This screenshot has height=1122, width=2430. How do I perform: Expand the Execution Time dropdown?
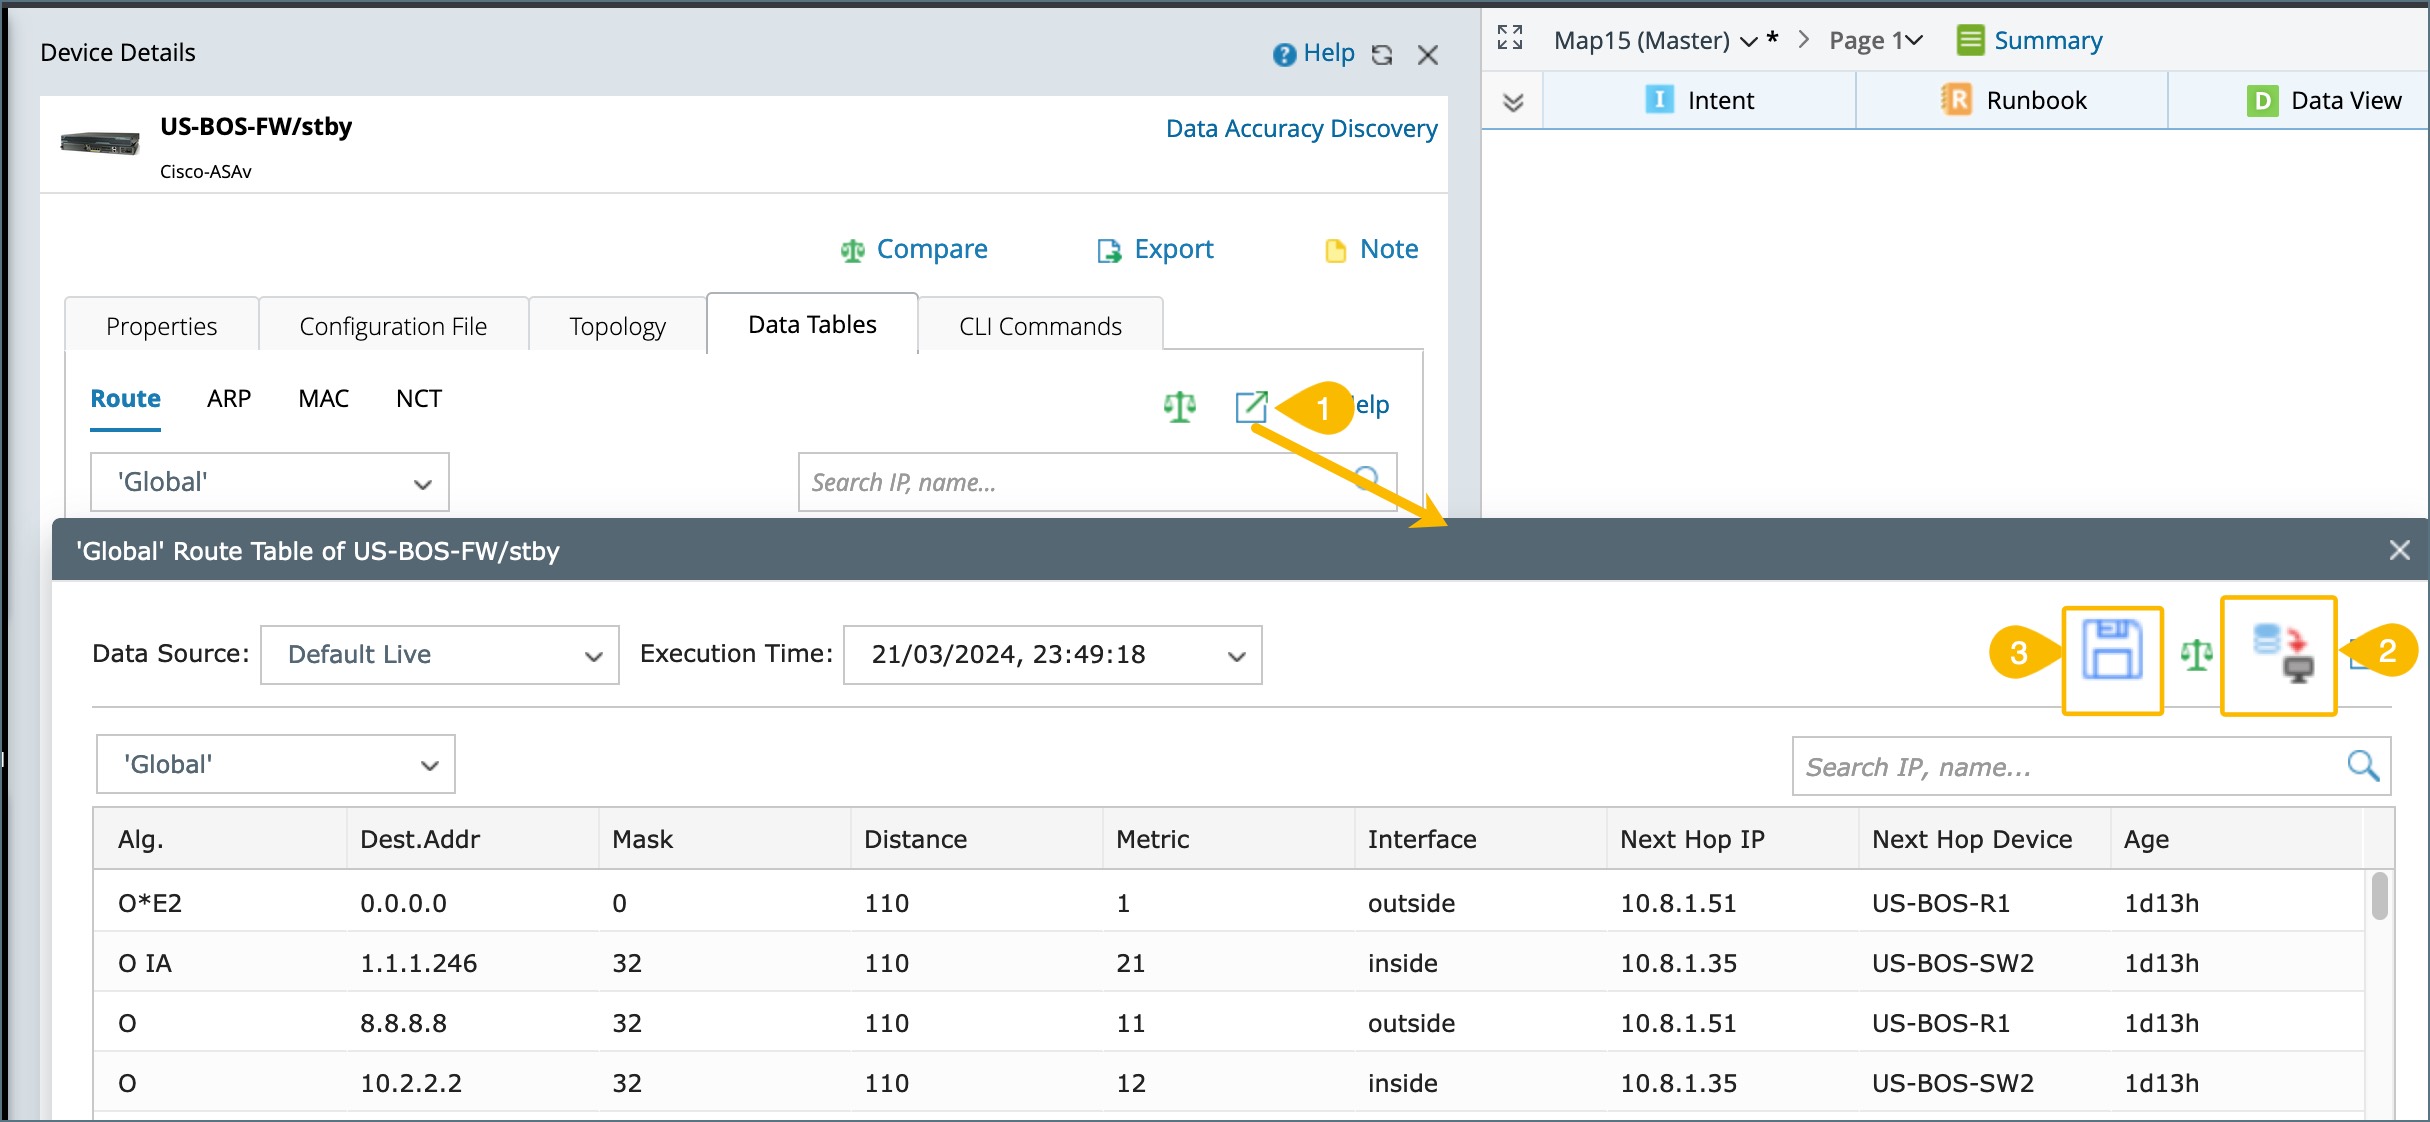[1052, 655]
